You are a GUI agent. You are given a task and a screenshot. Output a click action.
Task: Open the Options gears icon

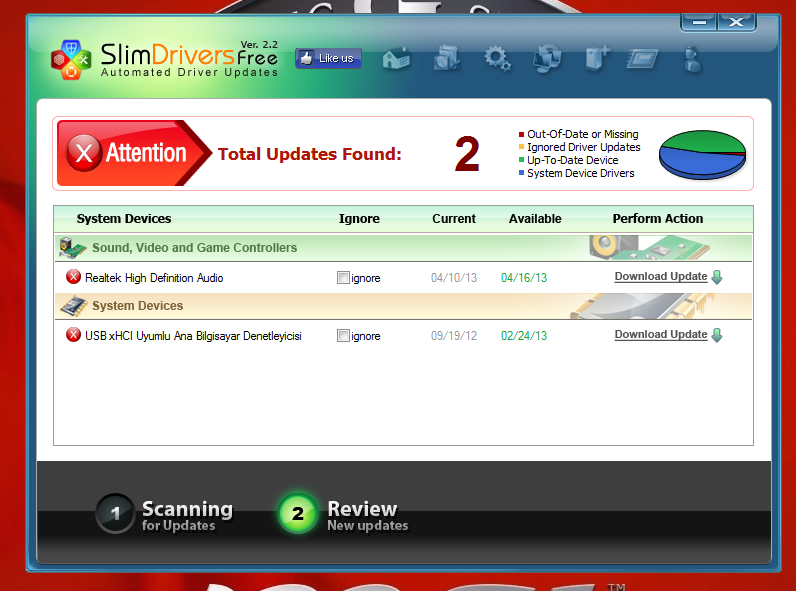497,59
